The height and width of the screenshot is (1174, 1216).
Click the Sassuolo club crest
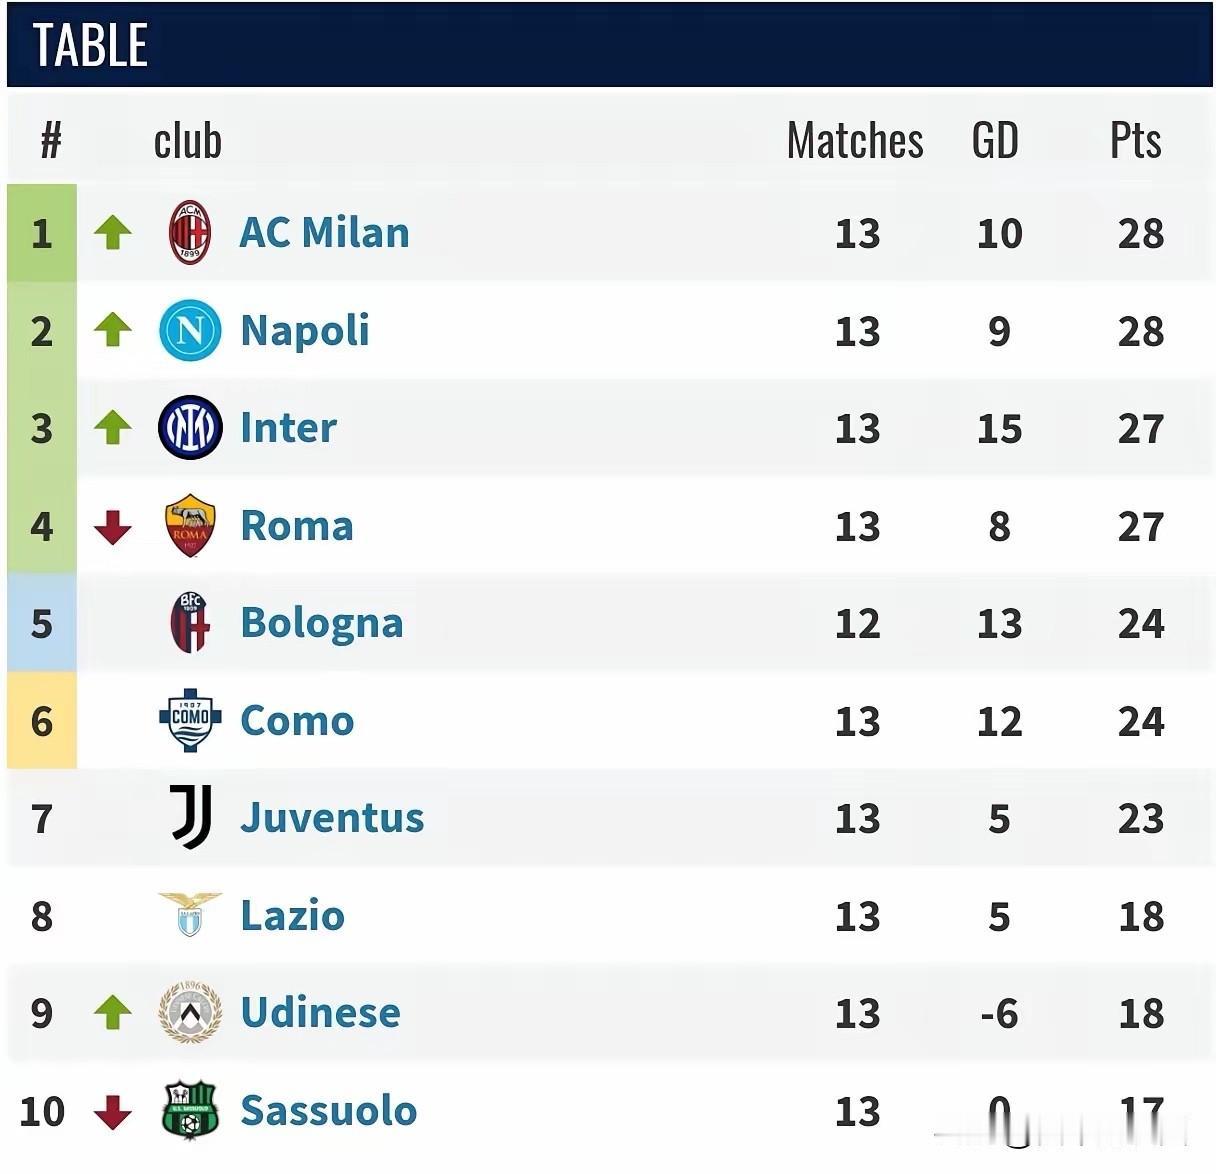pos(189,1110)
